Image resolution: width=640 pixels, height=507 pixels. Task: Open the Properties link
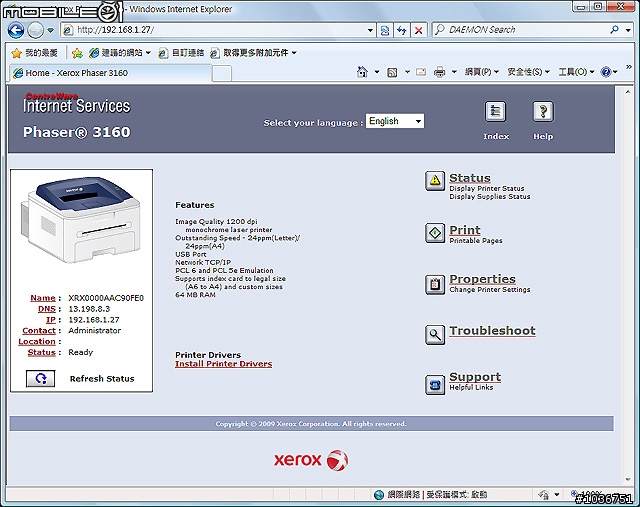[482, 279]
